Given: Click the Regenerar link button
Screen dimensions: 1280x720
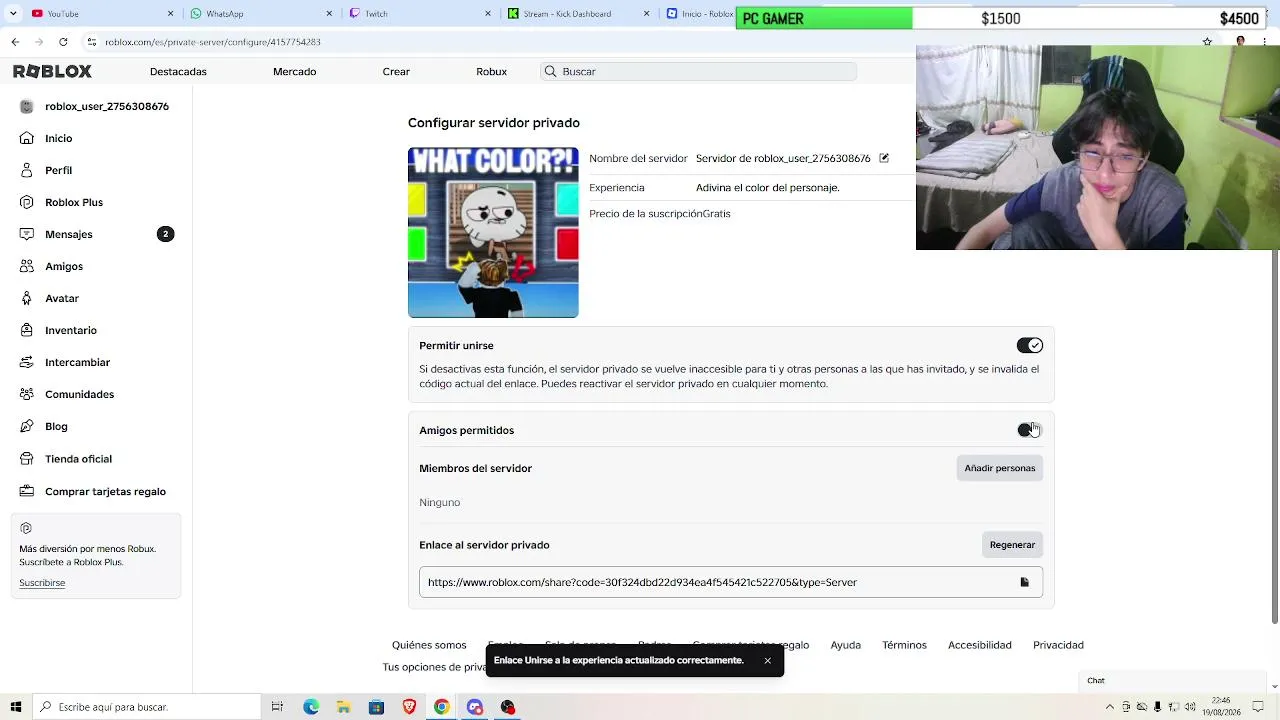Looking at the screenshot, I should click(1012, 545).
